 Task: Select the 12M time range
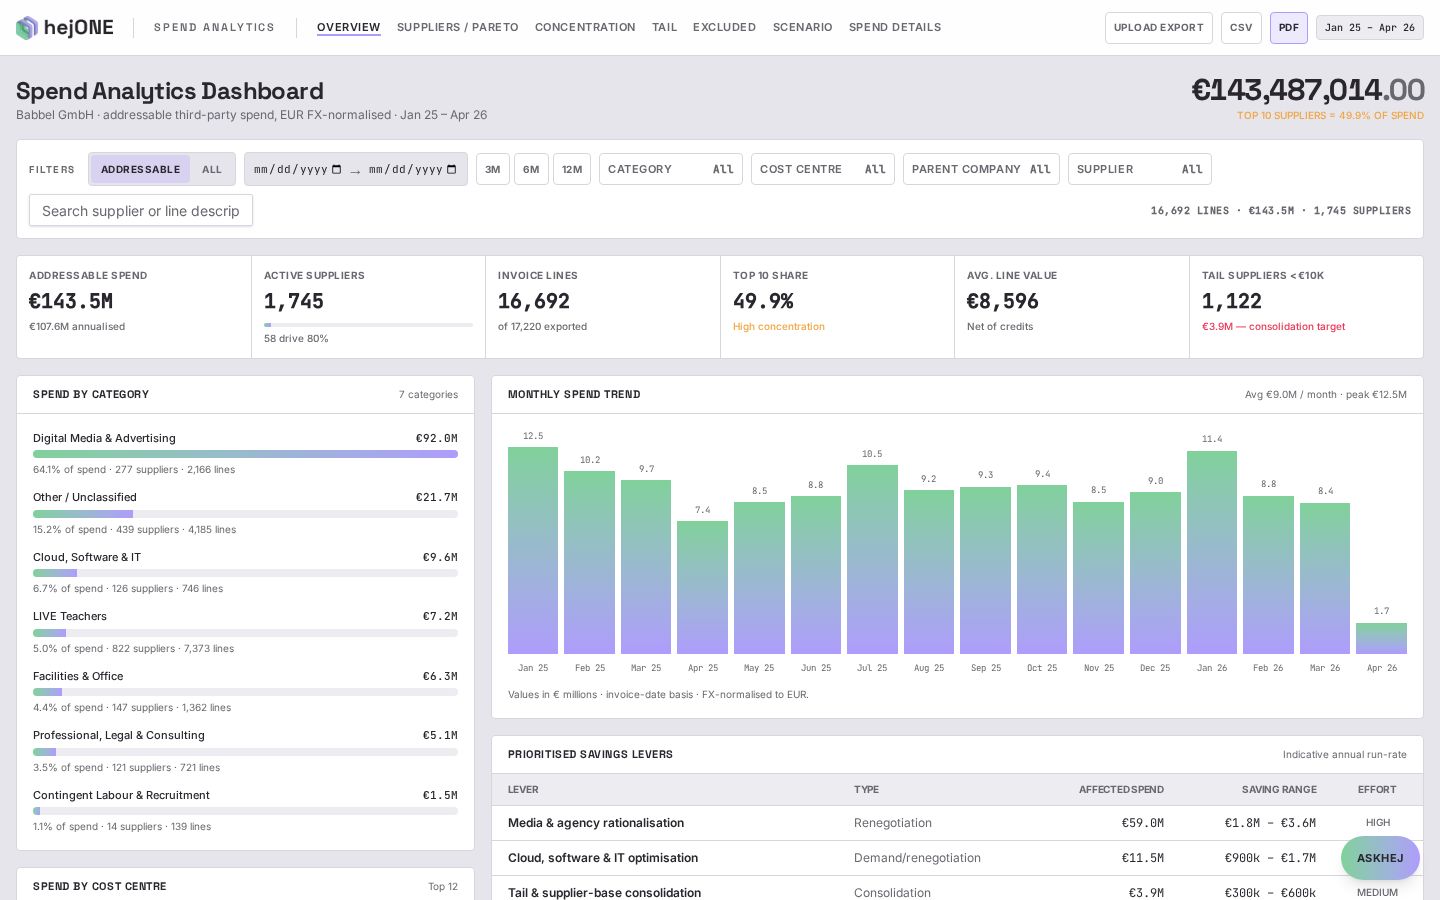click(572, 169)
